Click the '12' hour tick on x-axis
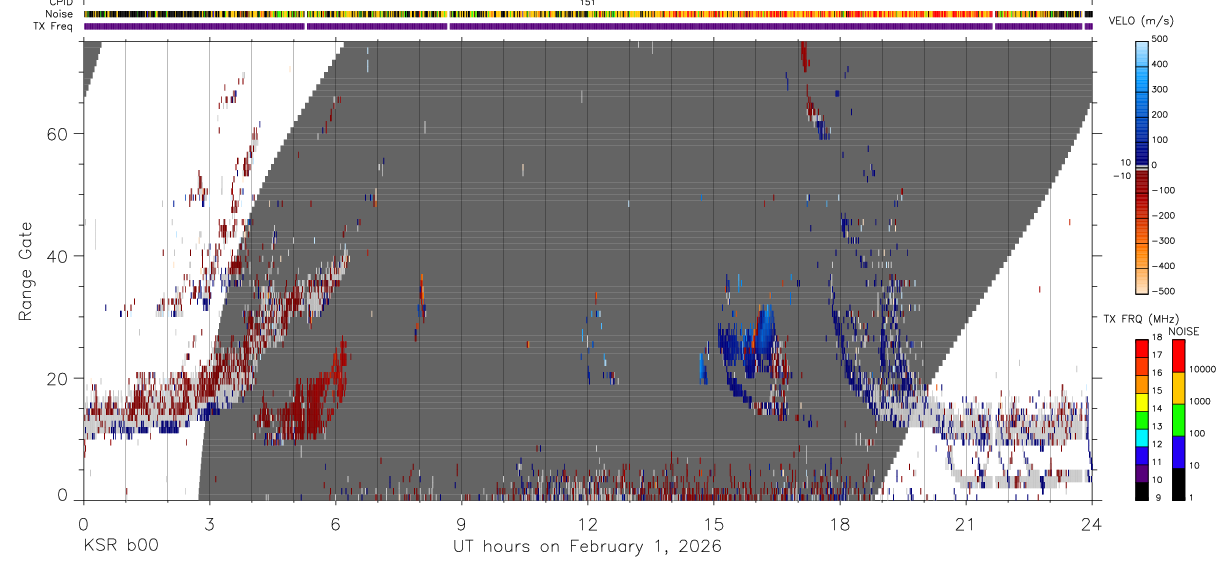 pos(588,523)
